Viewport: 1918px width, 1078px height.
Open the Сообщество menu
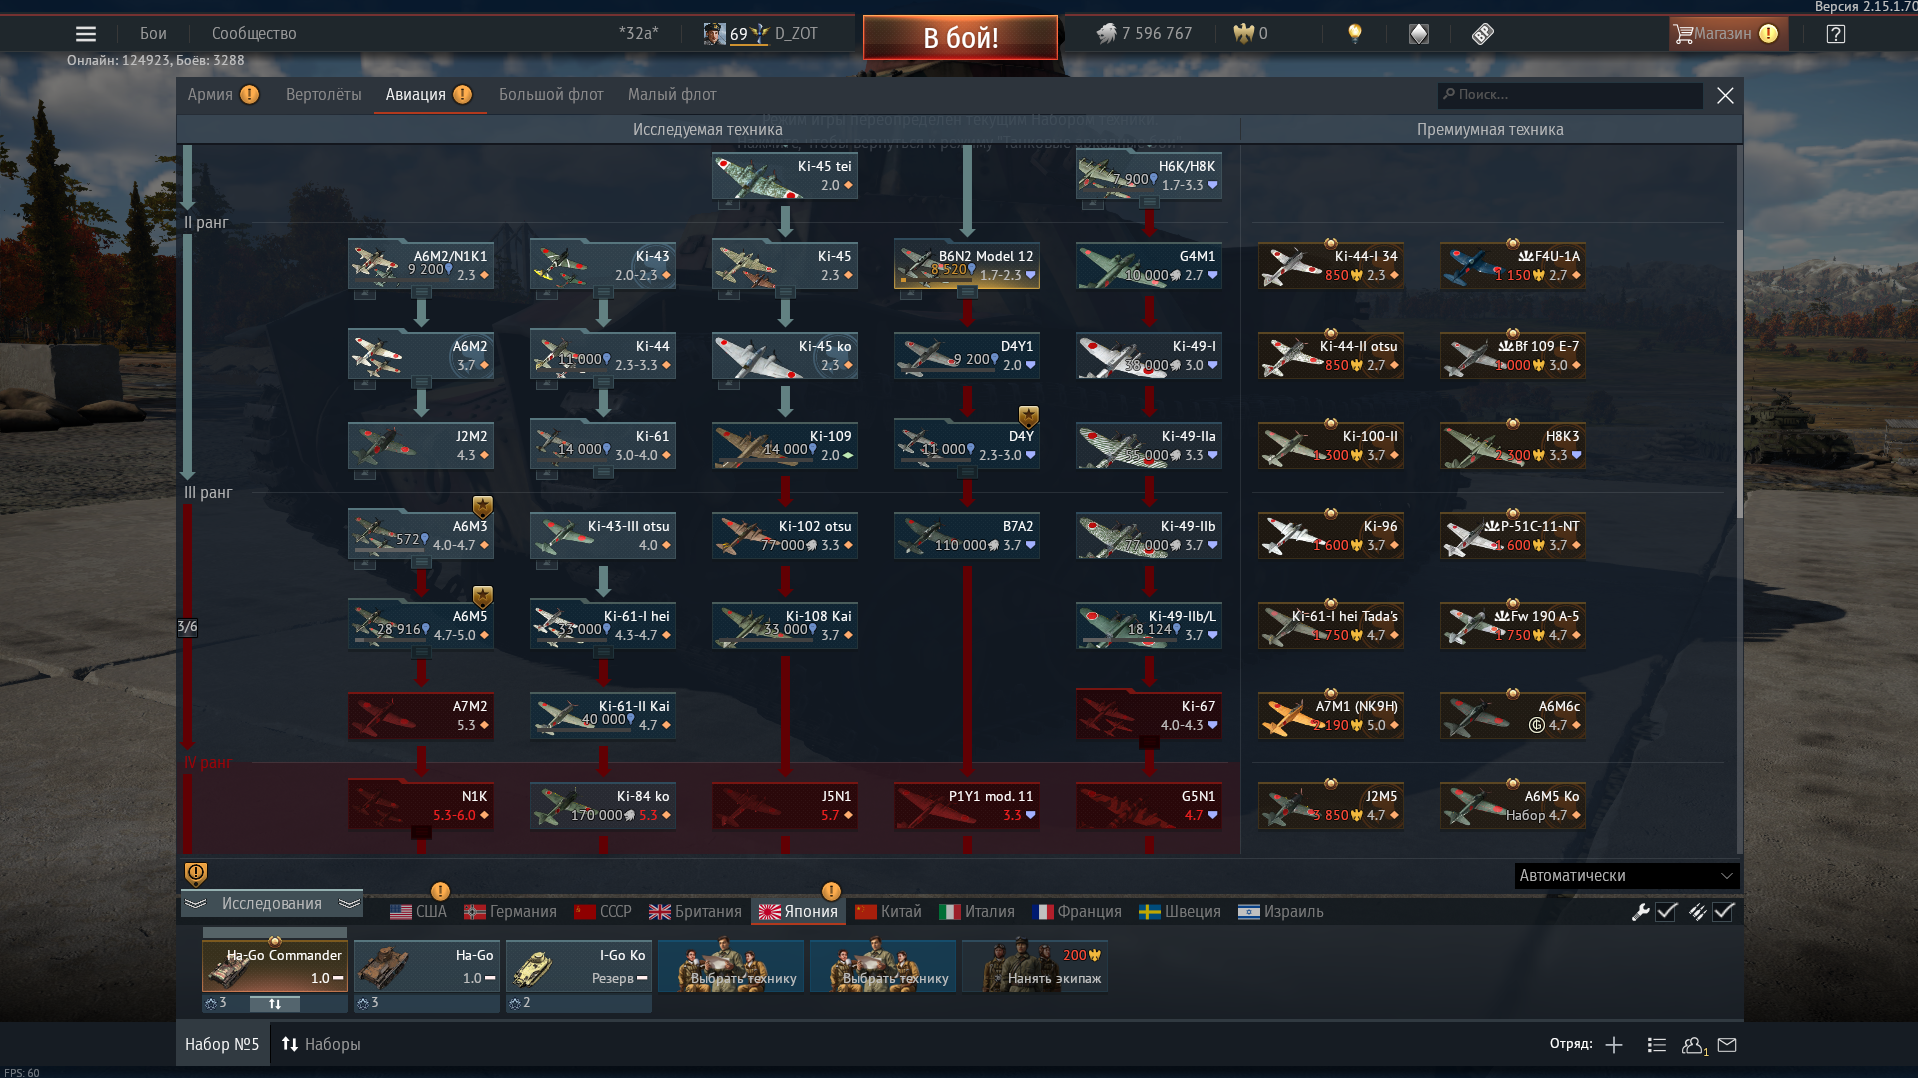(254, 34)
